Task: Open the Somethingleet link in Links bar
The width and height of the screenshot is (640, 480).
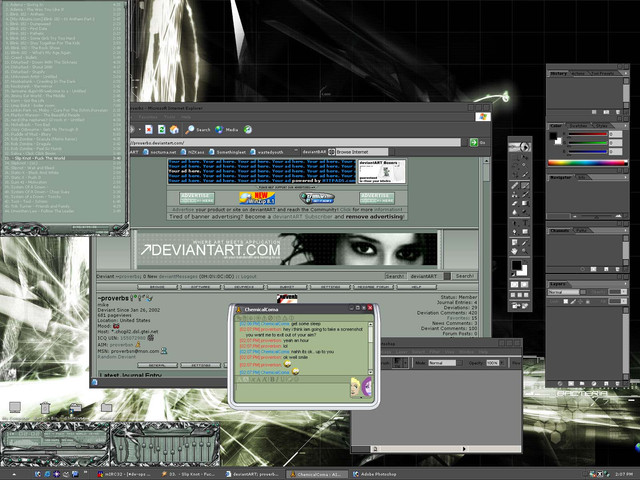Action: 227,152
